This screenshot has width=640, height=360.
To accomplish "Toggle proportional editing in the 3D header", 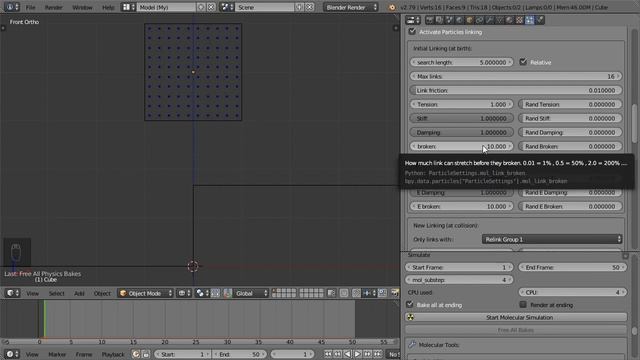I will pos(344,293).
